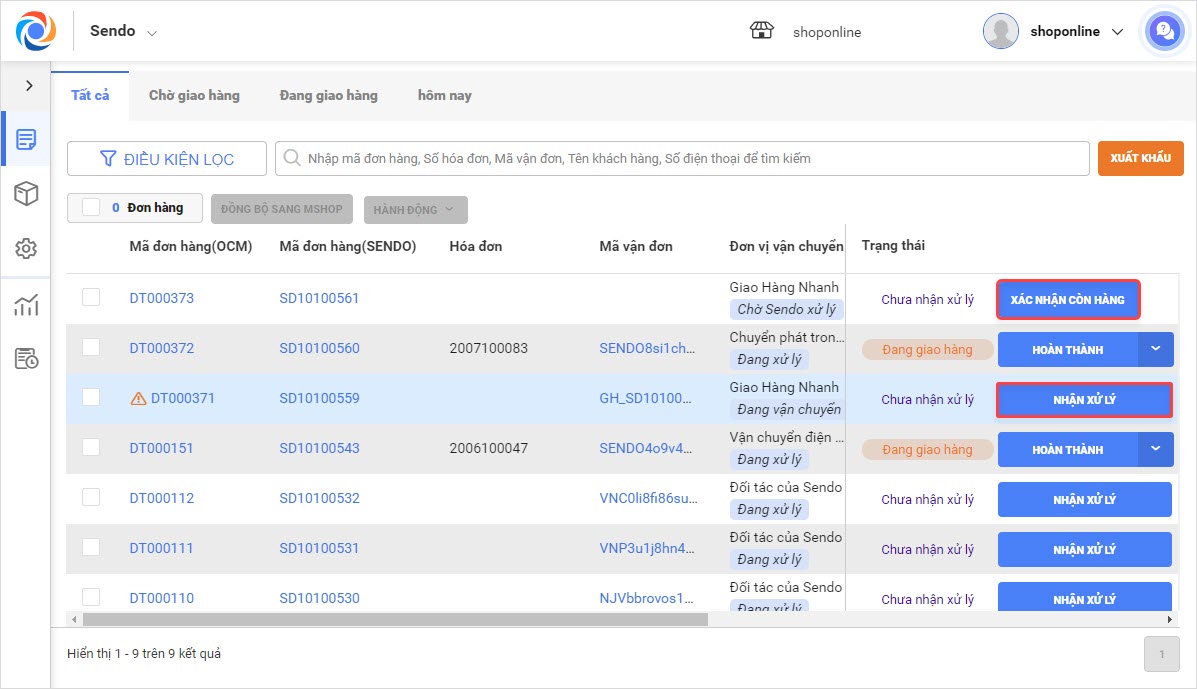Open the product box icon in sidebar
This screenshot has width=1197, height=689.
coord(26,194)
